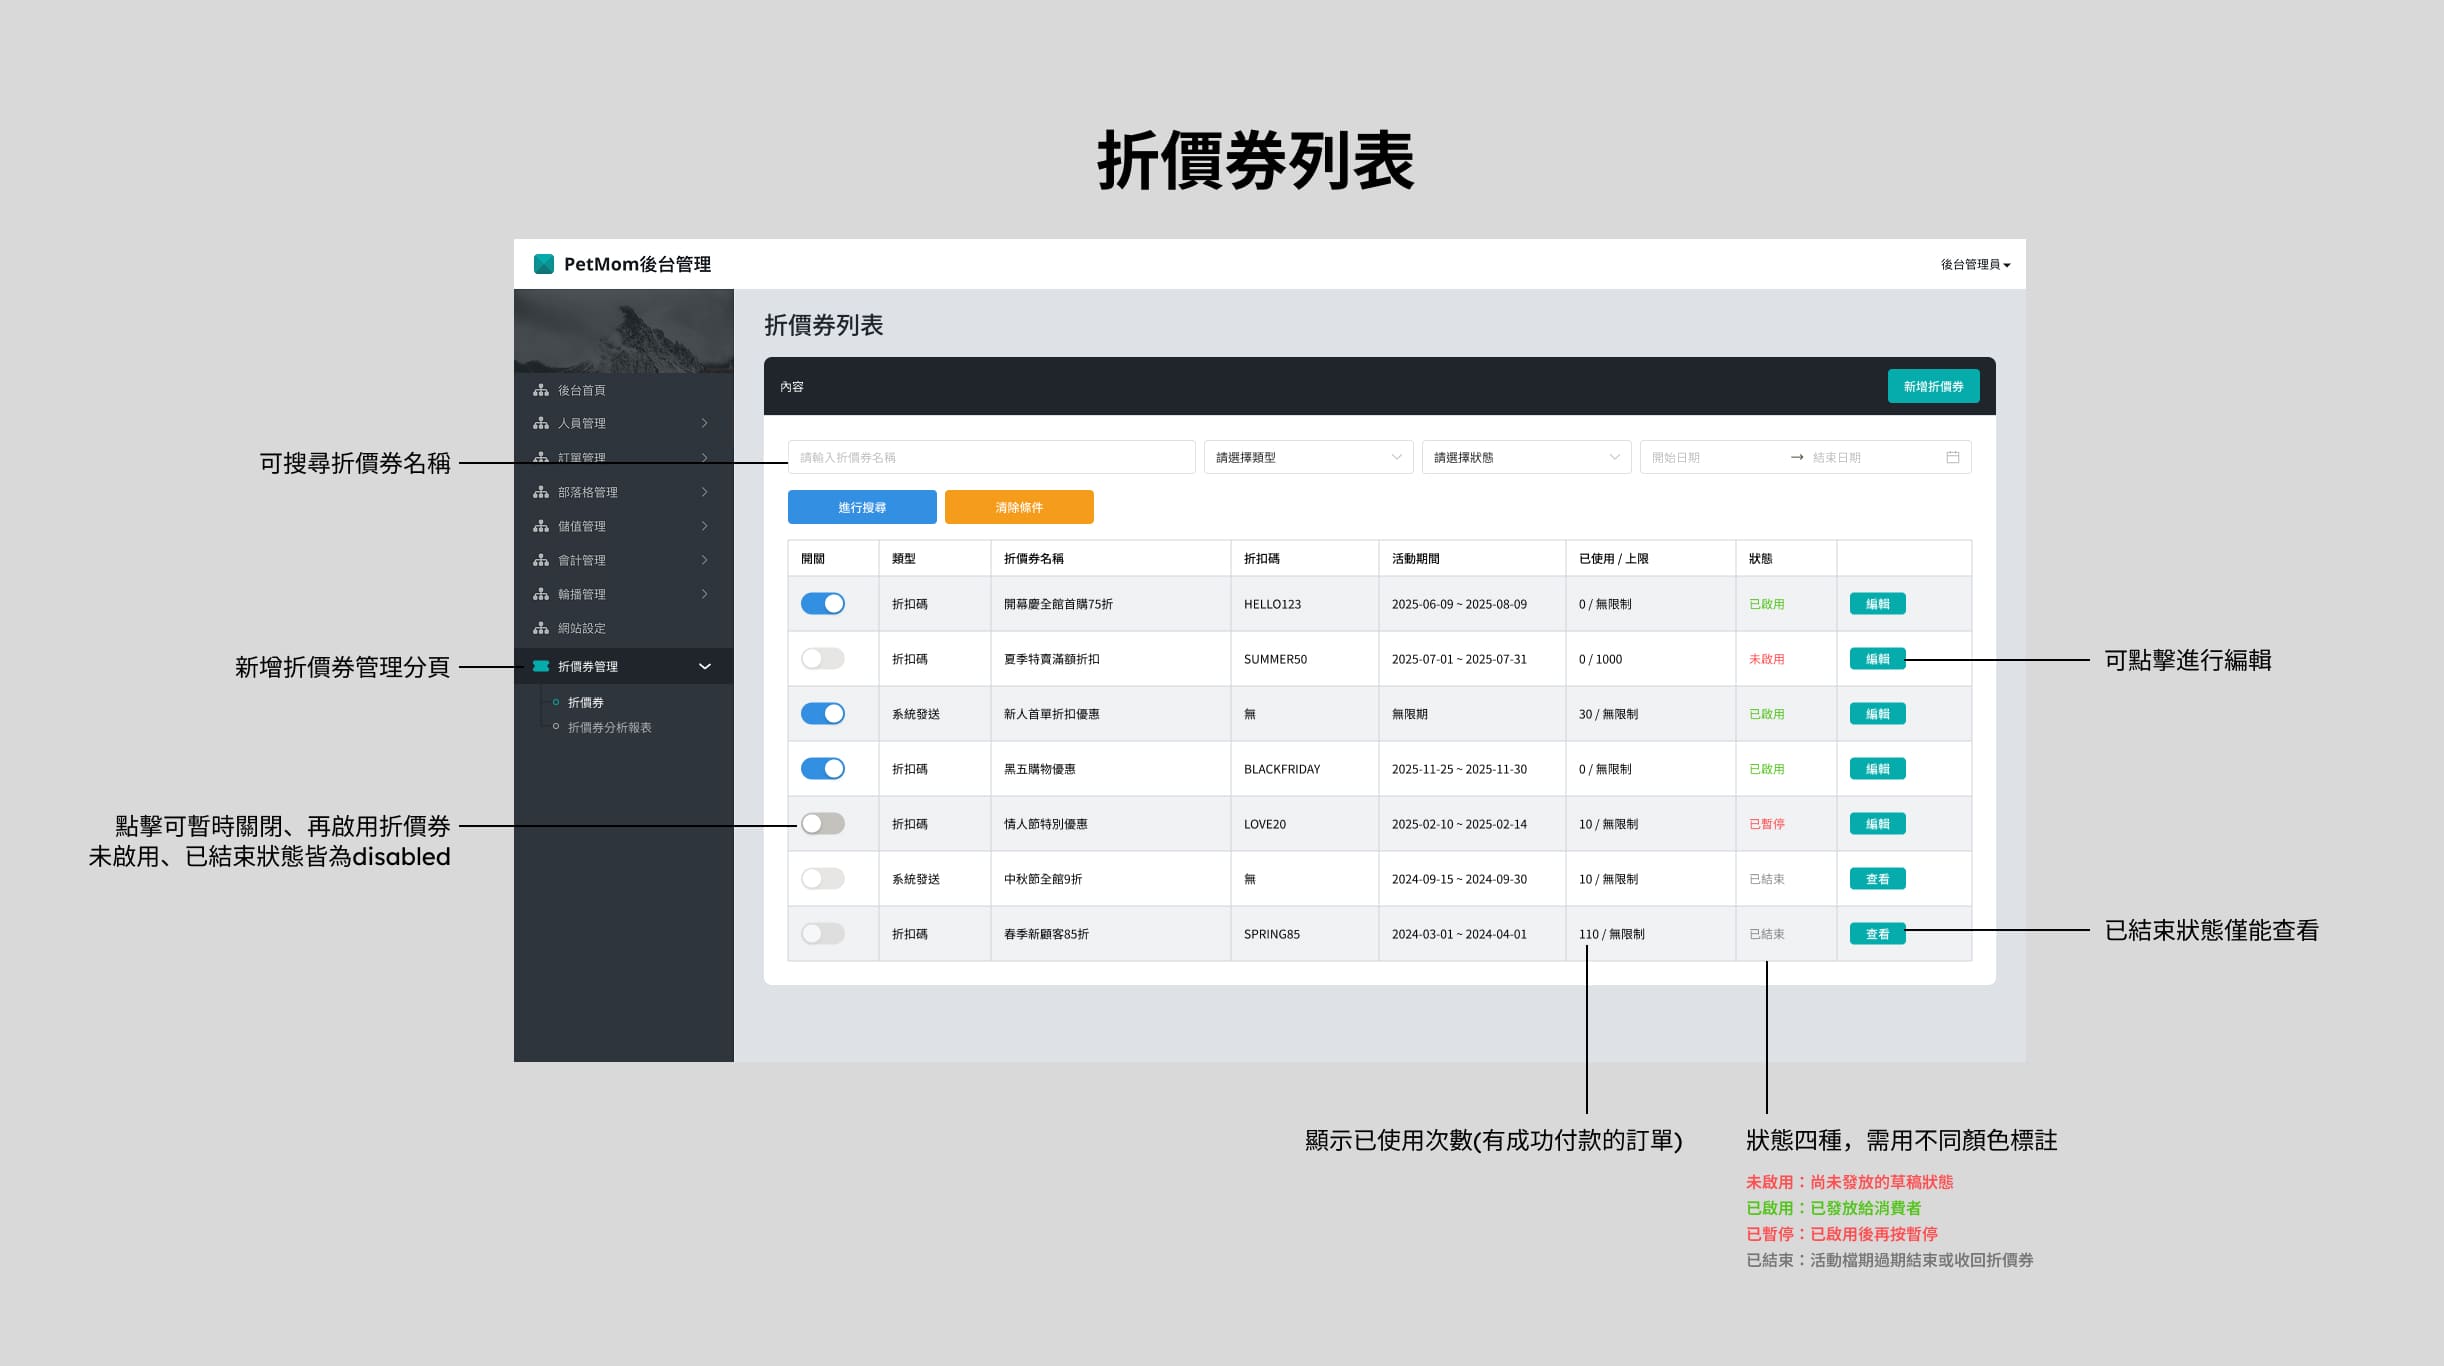The image size is (2444, 1366).
Task: Edit the HELLO123 coupon row
Action: (1877, 604)
